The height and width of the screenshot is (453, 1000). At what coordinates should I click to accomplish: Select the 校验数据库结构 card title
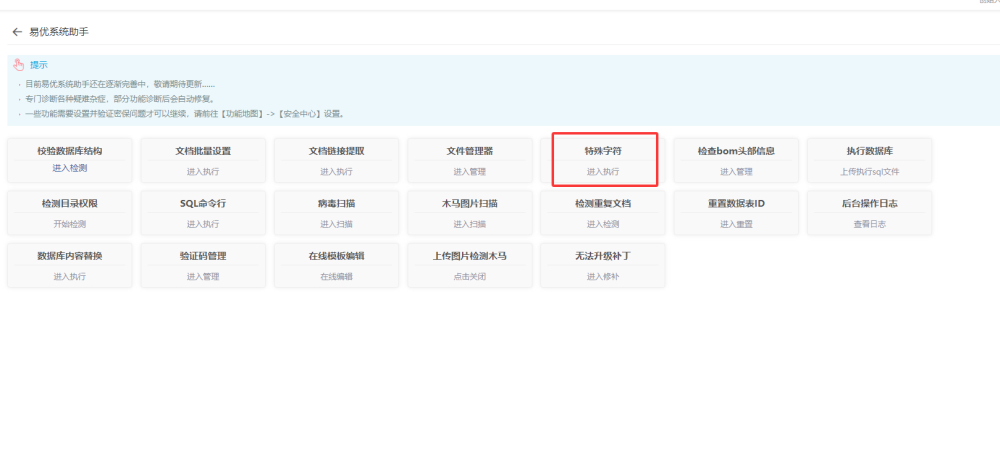pos(70,151)
